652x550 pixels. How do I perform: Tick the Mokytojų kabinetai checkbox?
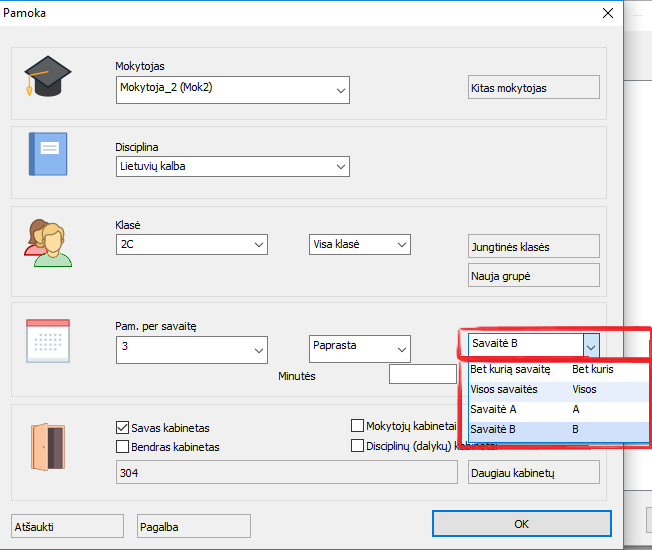pos(358,426)
